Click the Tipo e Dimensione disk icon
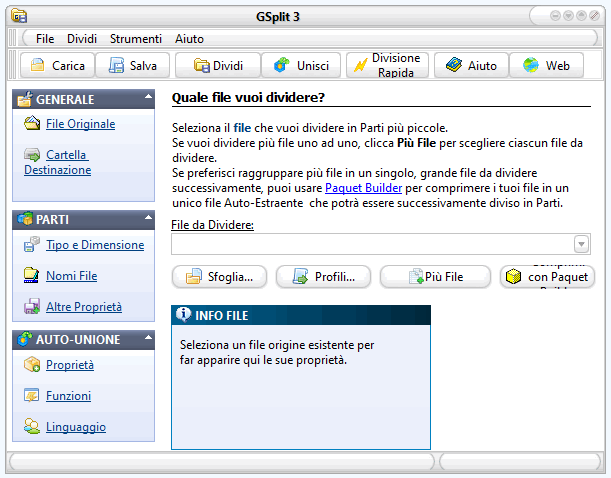This screenshot has width=611, height=478. (x=32, y=244)
